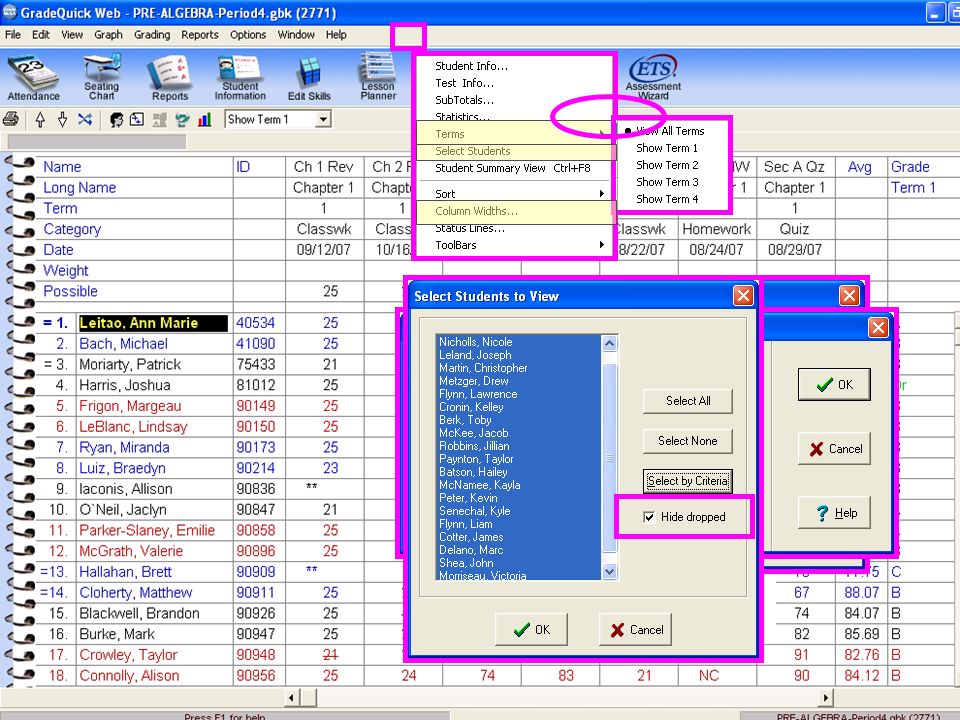Click the student list vertical scrollbar thumb

[609, 458]
